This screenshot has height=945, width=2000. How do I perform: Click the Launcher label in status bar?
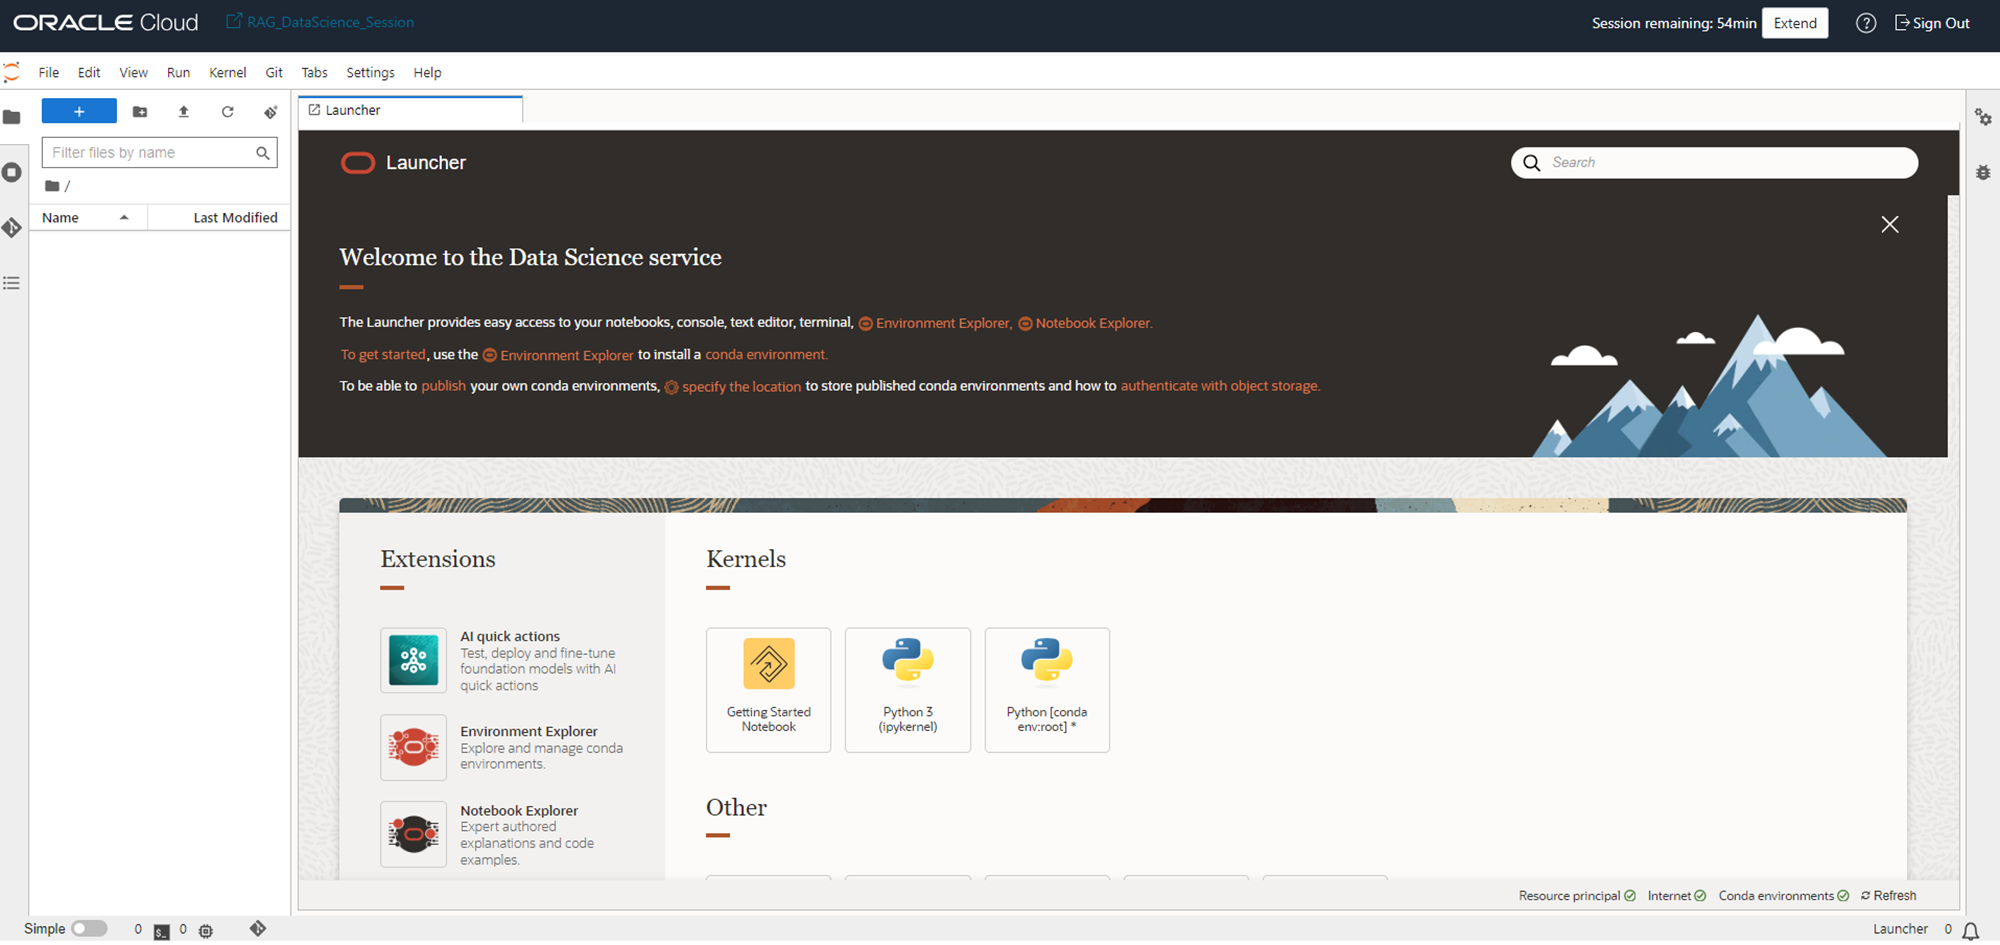coord(1900,929)
